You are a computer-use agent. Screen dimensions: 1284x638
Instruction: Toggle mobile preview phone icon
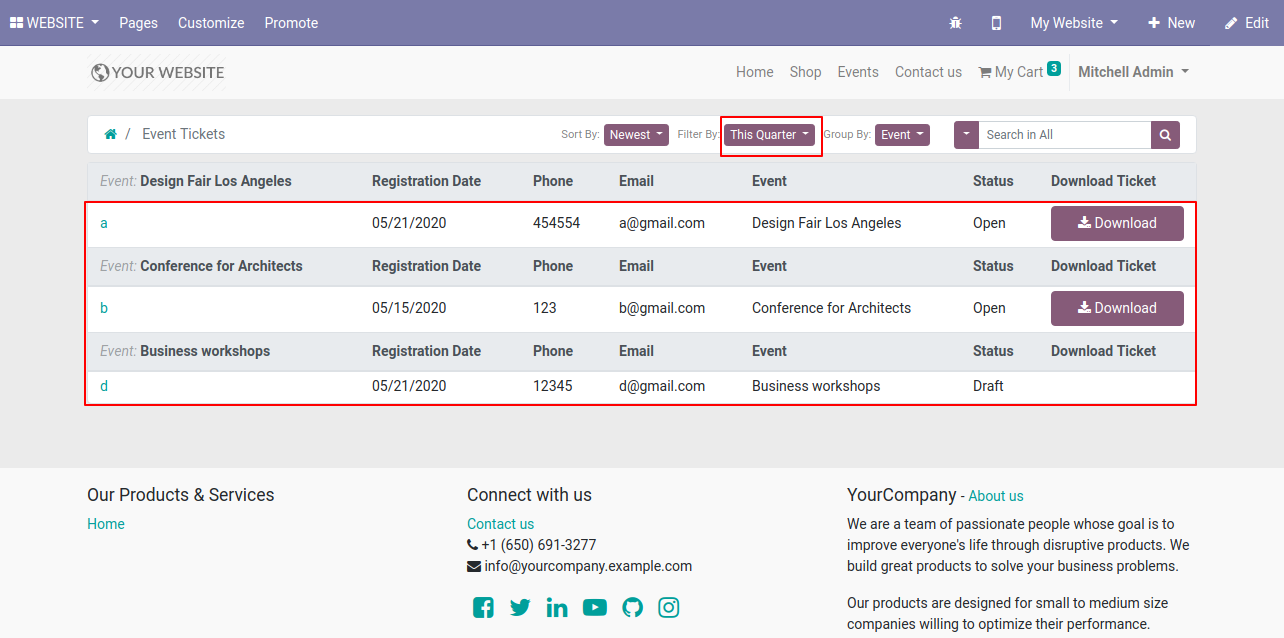(x=997, y=23)
